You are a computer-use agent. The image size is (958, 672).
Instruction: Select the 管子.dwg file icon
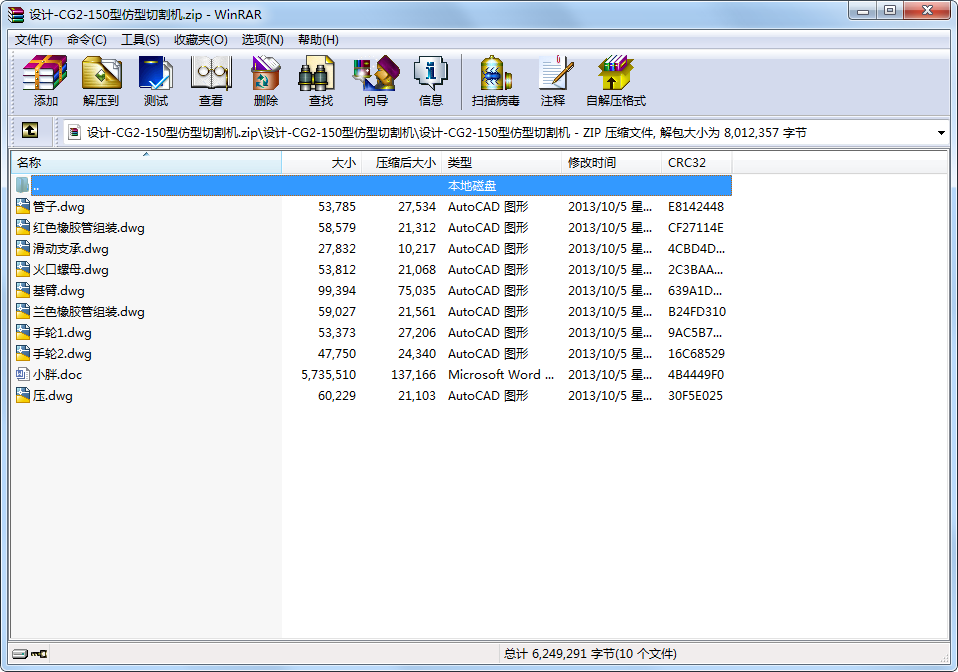click(23, 206)
